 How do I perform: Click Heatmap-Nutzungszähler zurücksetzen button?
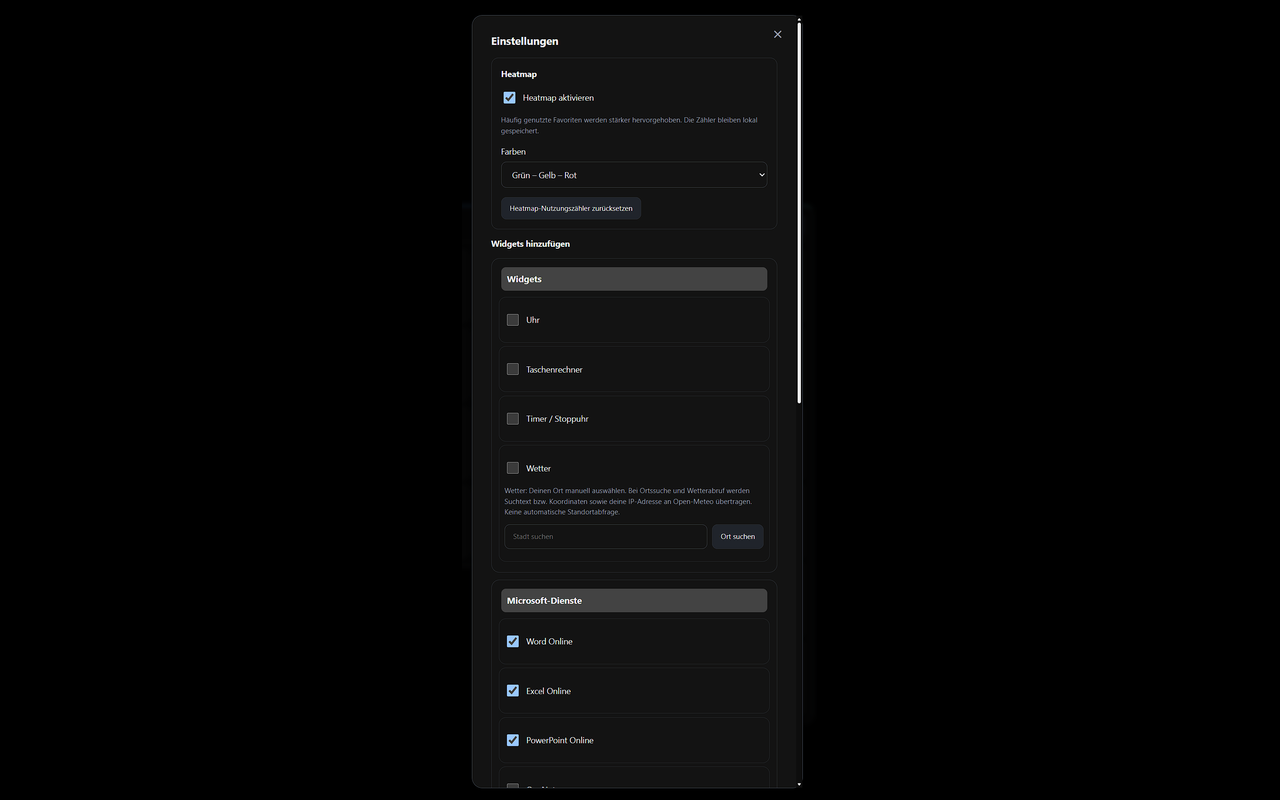click(571, 208)
